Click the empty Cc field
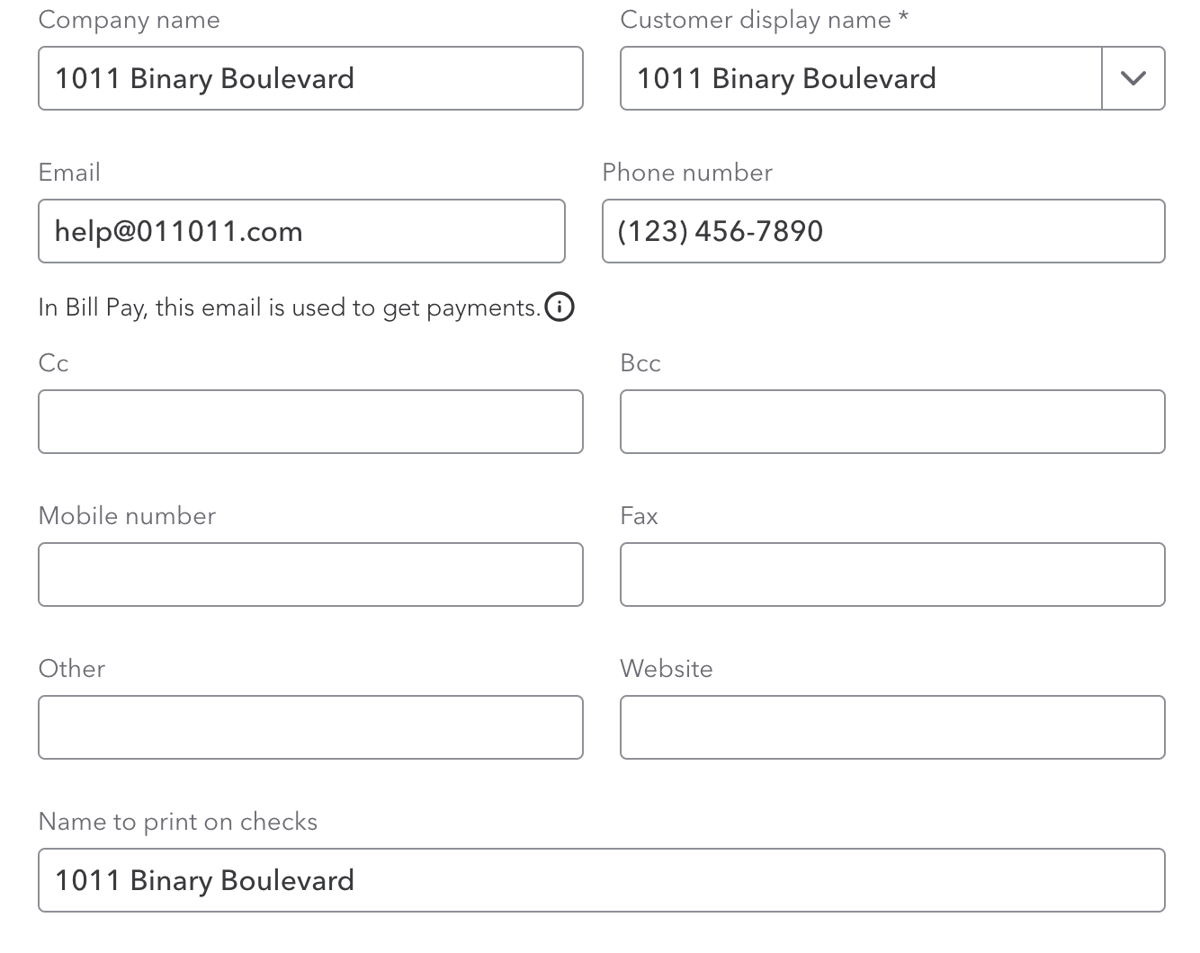Viewport: 1200px width, 953px height. point(310,421)
